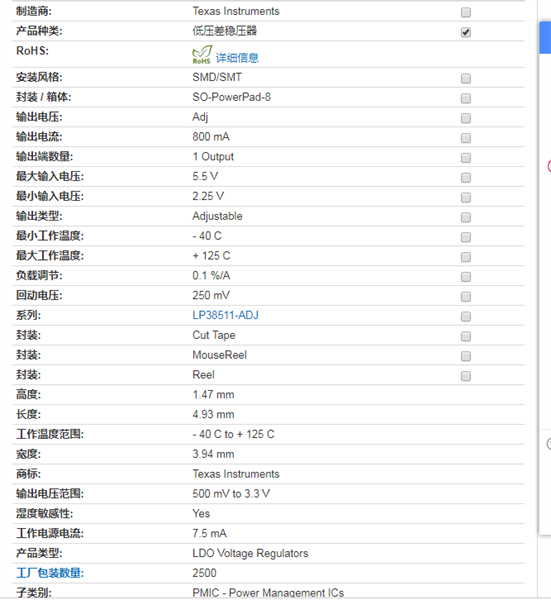This screenshot has height=600, width=551.
Task: Tick the 800 mA output current checkbox
Action: (466, 138)
